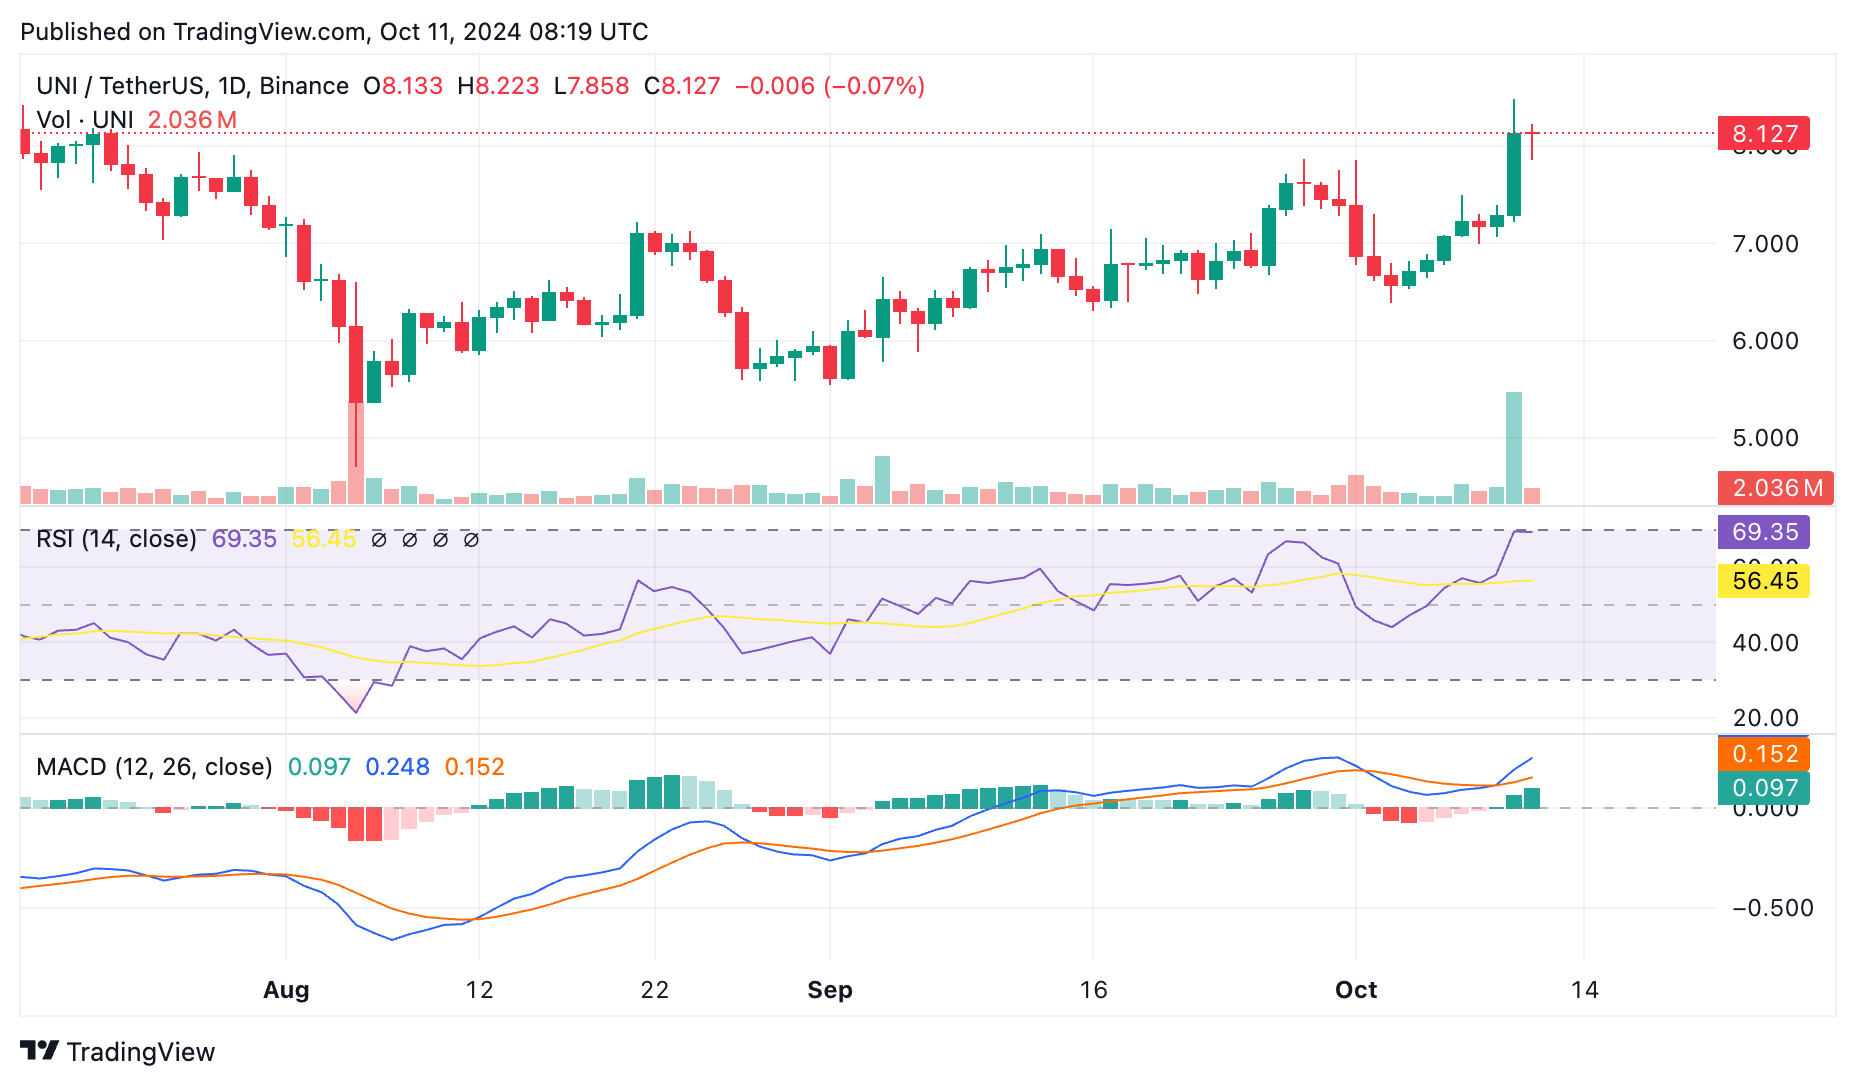This screenshot has width=1856, height=1086.
Task: Click the 12 date label on time axis
Action: [480, 990]
